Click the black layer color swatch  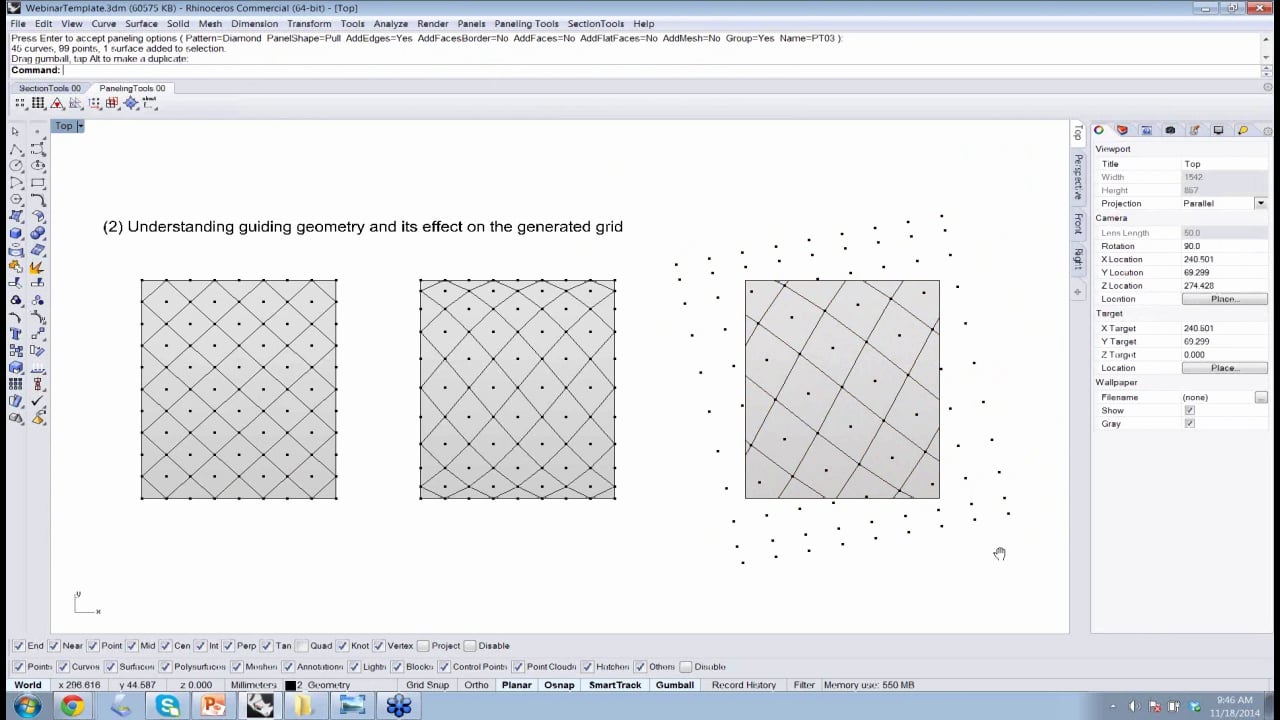click(291, 686)
